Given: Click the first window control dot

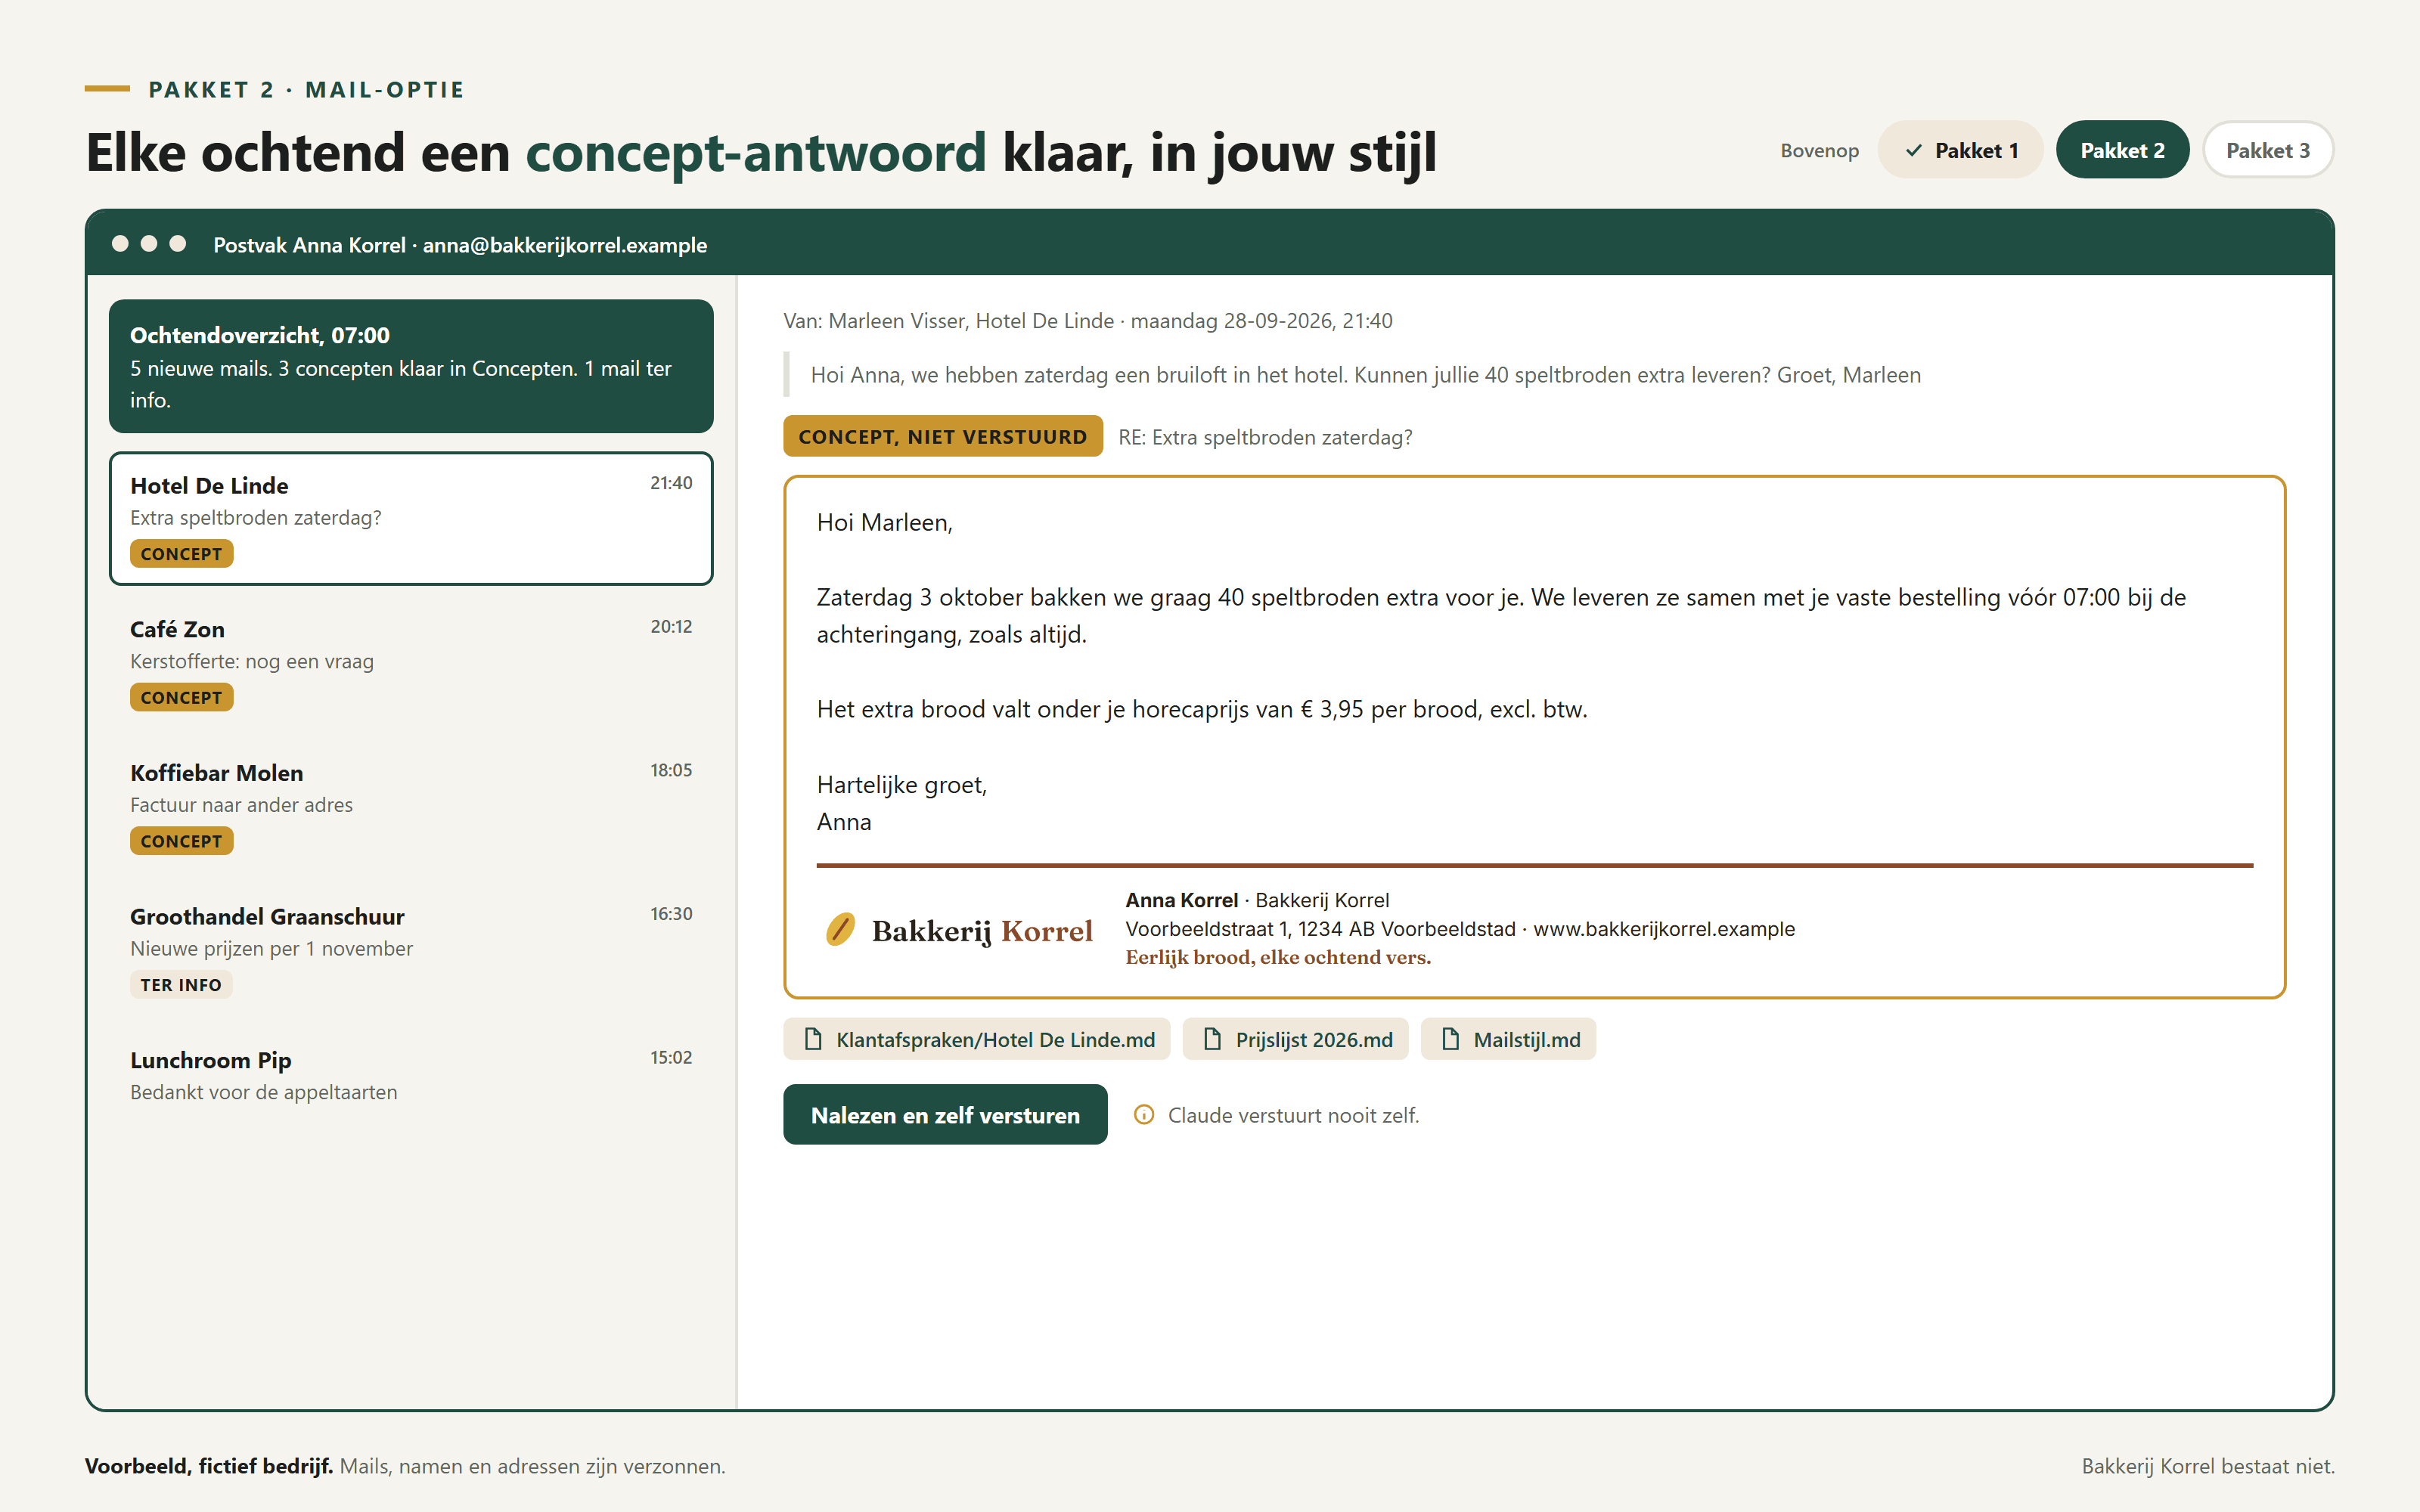Looking at the screenshot, I should pos(120,244).
